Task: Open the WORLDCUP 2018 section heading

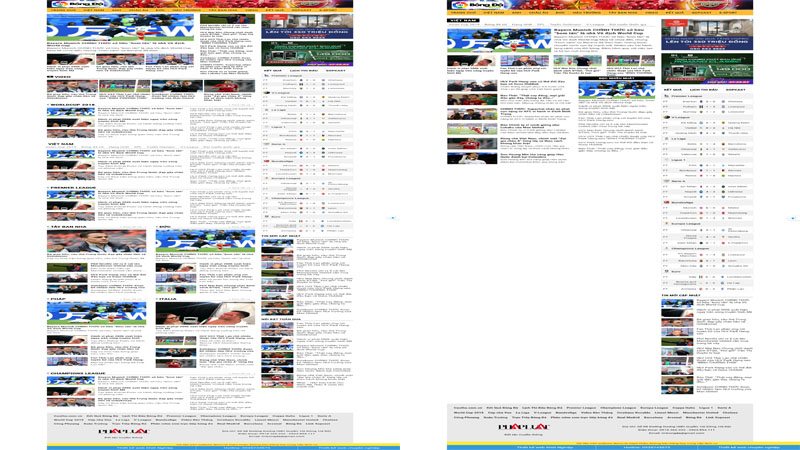Action: pyautogui.click(x=72, y=105)
